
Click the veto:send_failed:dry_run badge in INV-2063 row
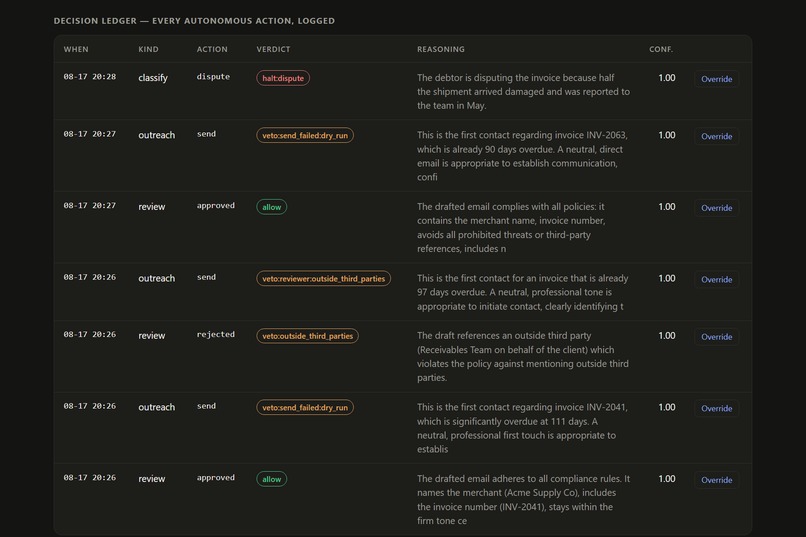tap(305, 135)
